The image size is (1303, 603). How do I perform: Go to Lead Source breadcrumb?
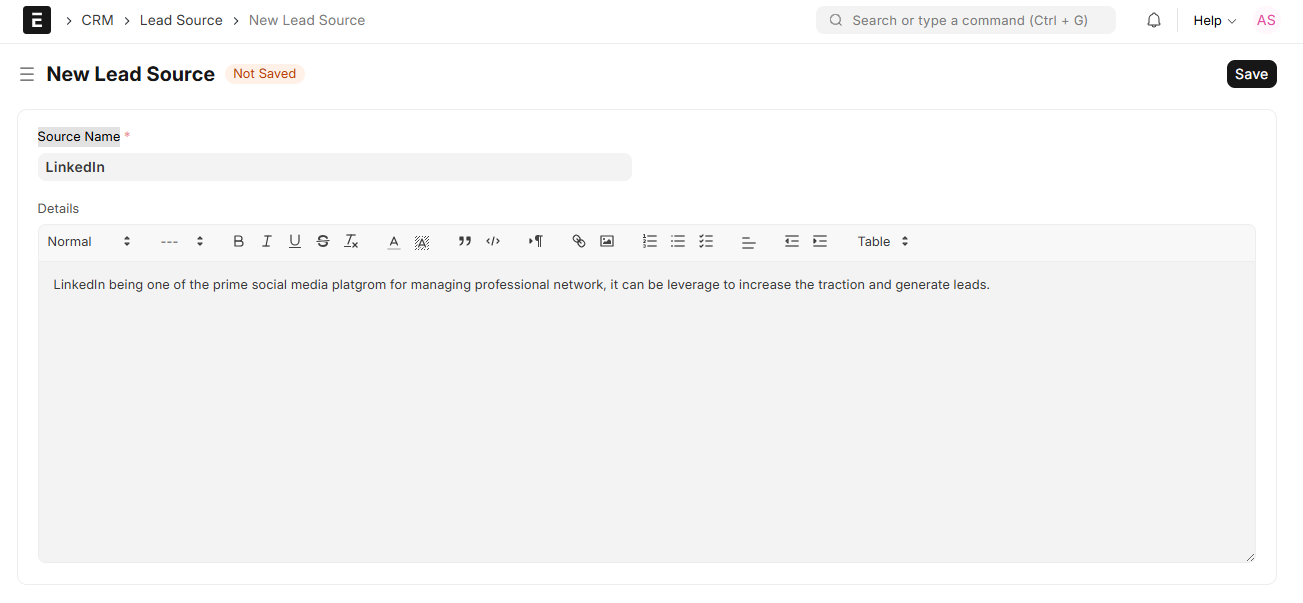tap(181, 20)
